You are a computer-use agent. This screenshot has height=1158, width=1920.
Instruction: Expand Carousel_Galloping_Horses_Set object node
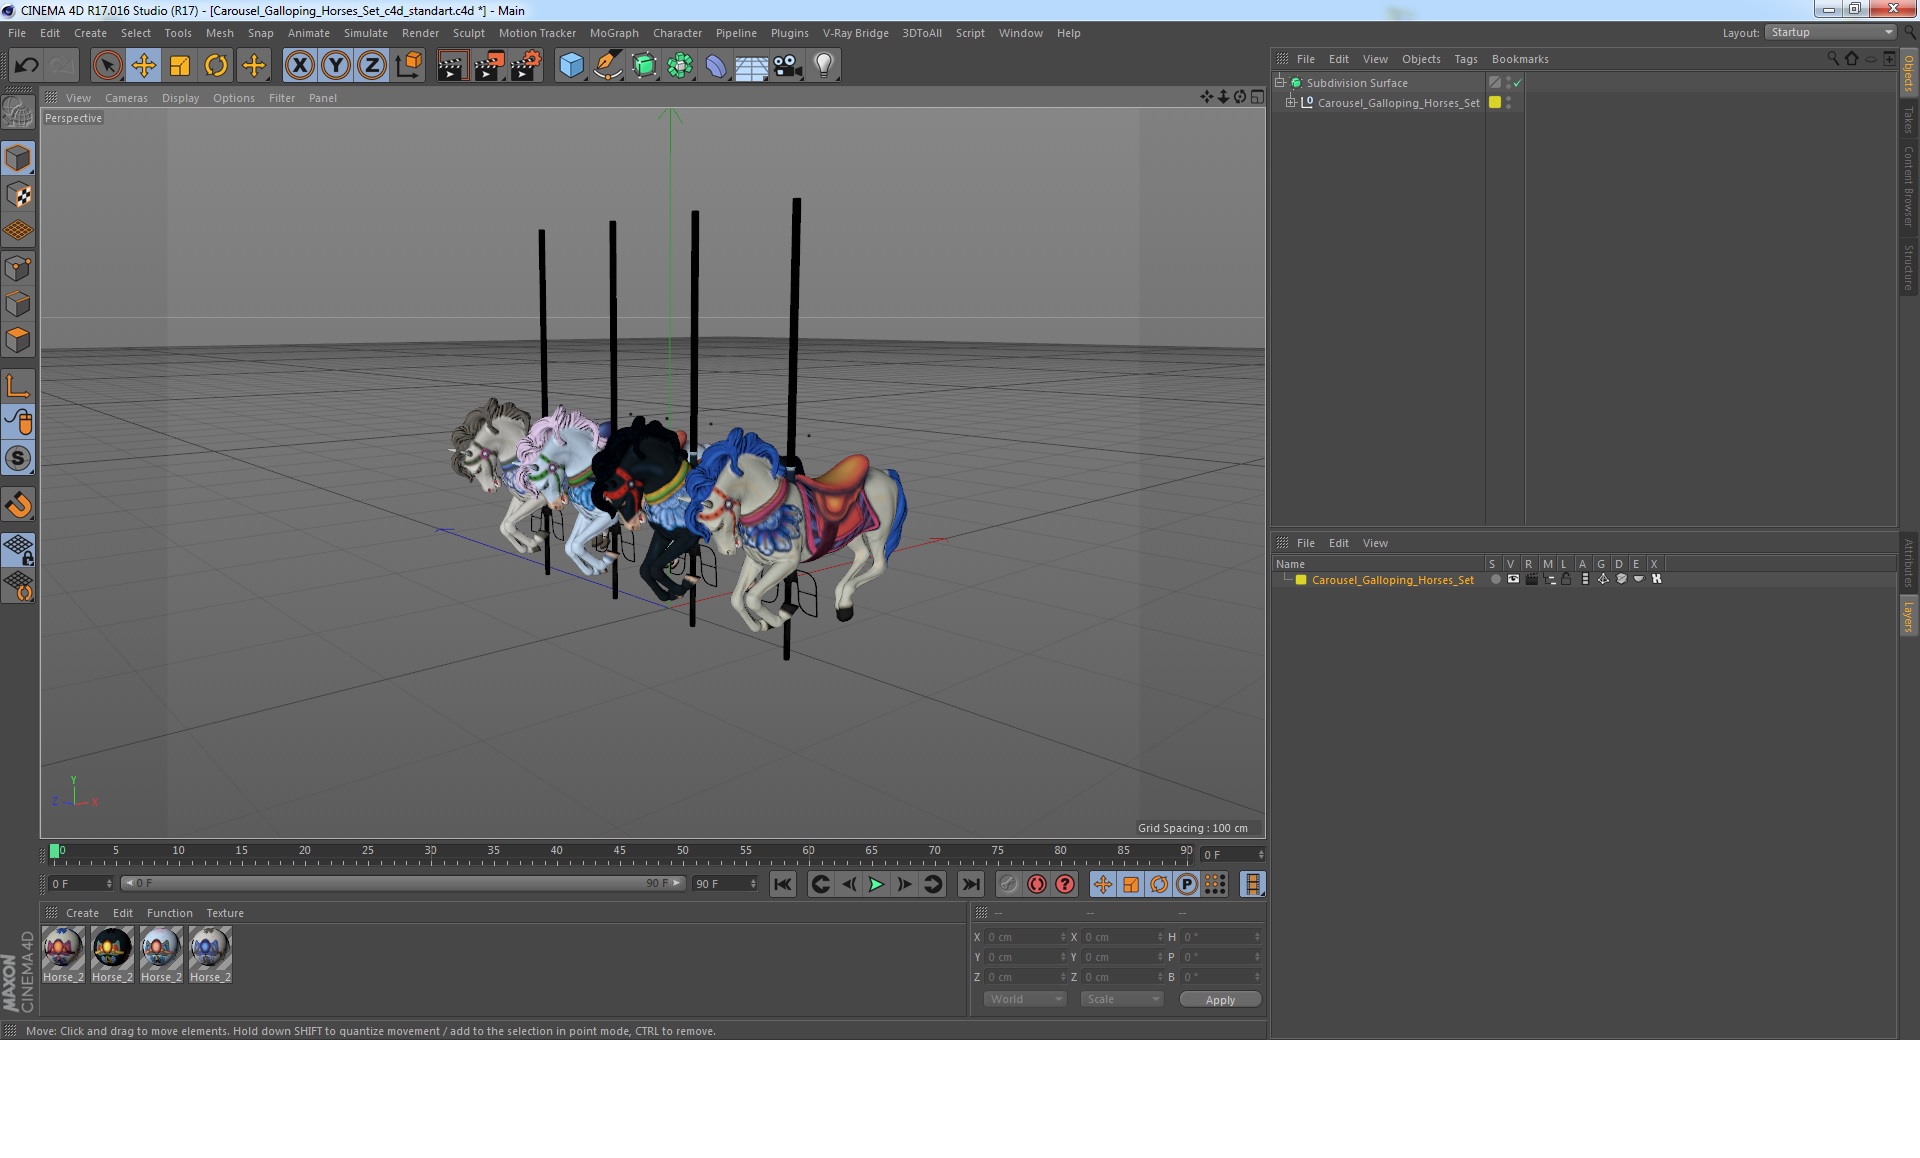click(1291, 102)
